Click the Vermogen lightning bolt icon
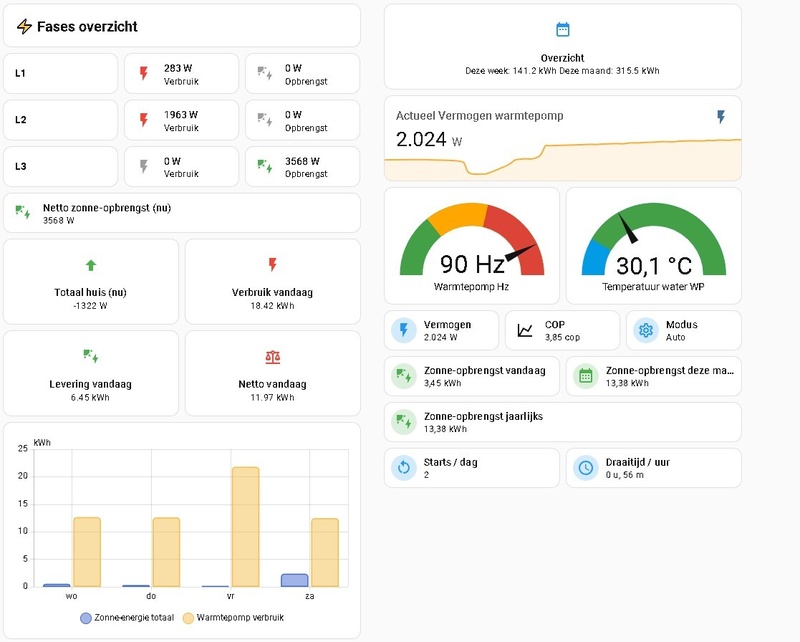800x642 pixels. click(404, 330)
